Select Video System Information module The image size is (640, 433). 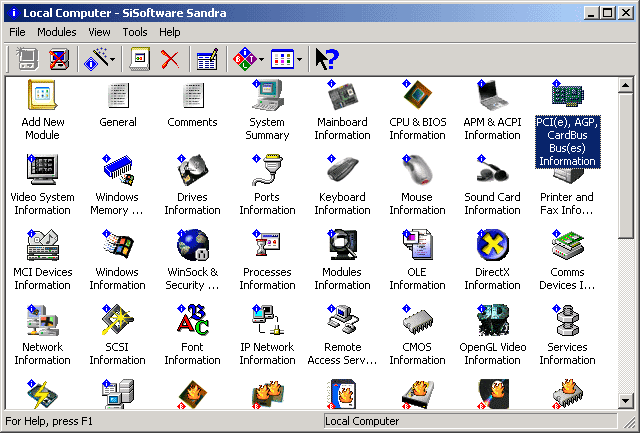coord(42,170)
